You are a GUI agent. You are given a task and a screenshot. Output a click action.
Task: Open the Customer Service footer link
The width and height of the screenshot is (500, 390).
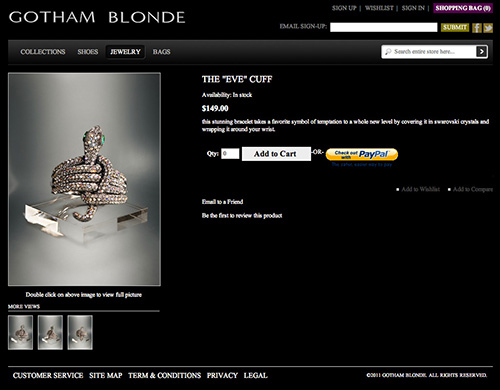48,375
